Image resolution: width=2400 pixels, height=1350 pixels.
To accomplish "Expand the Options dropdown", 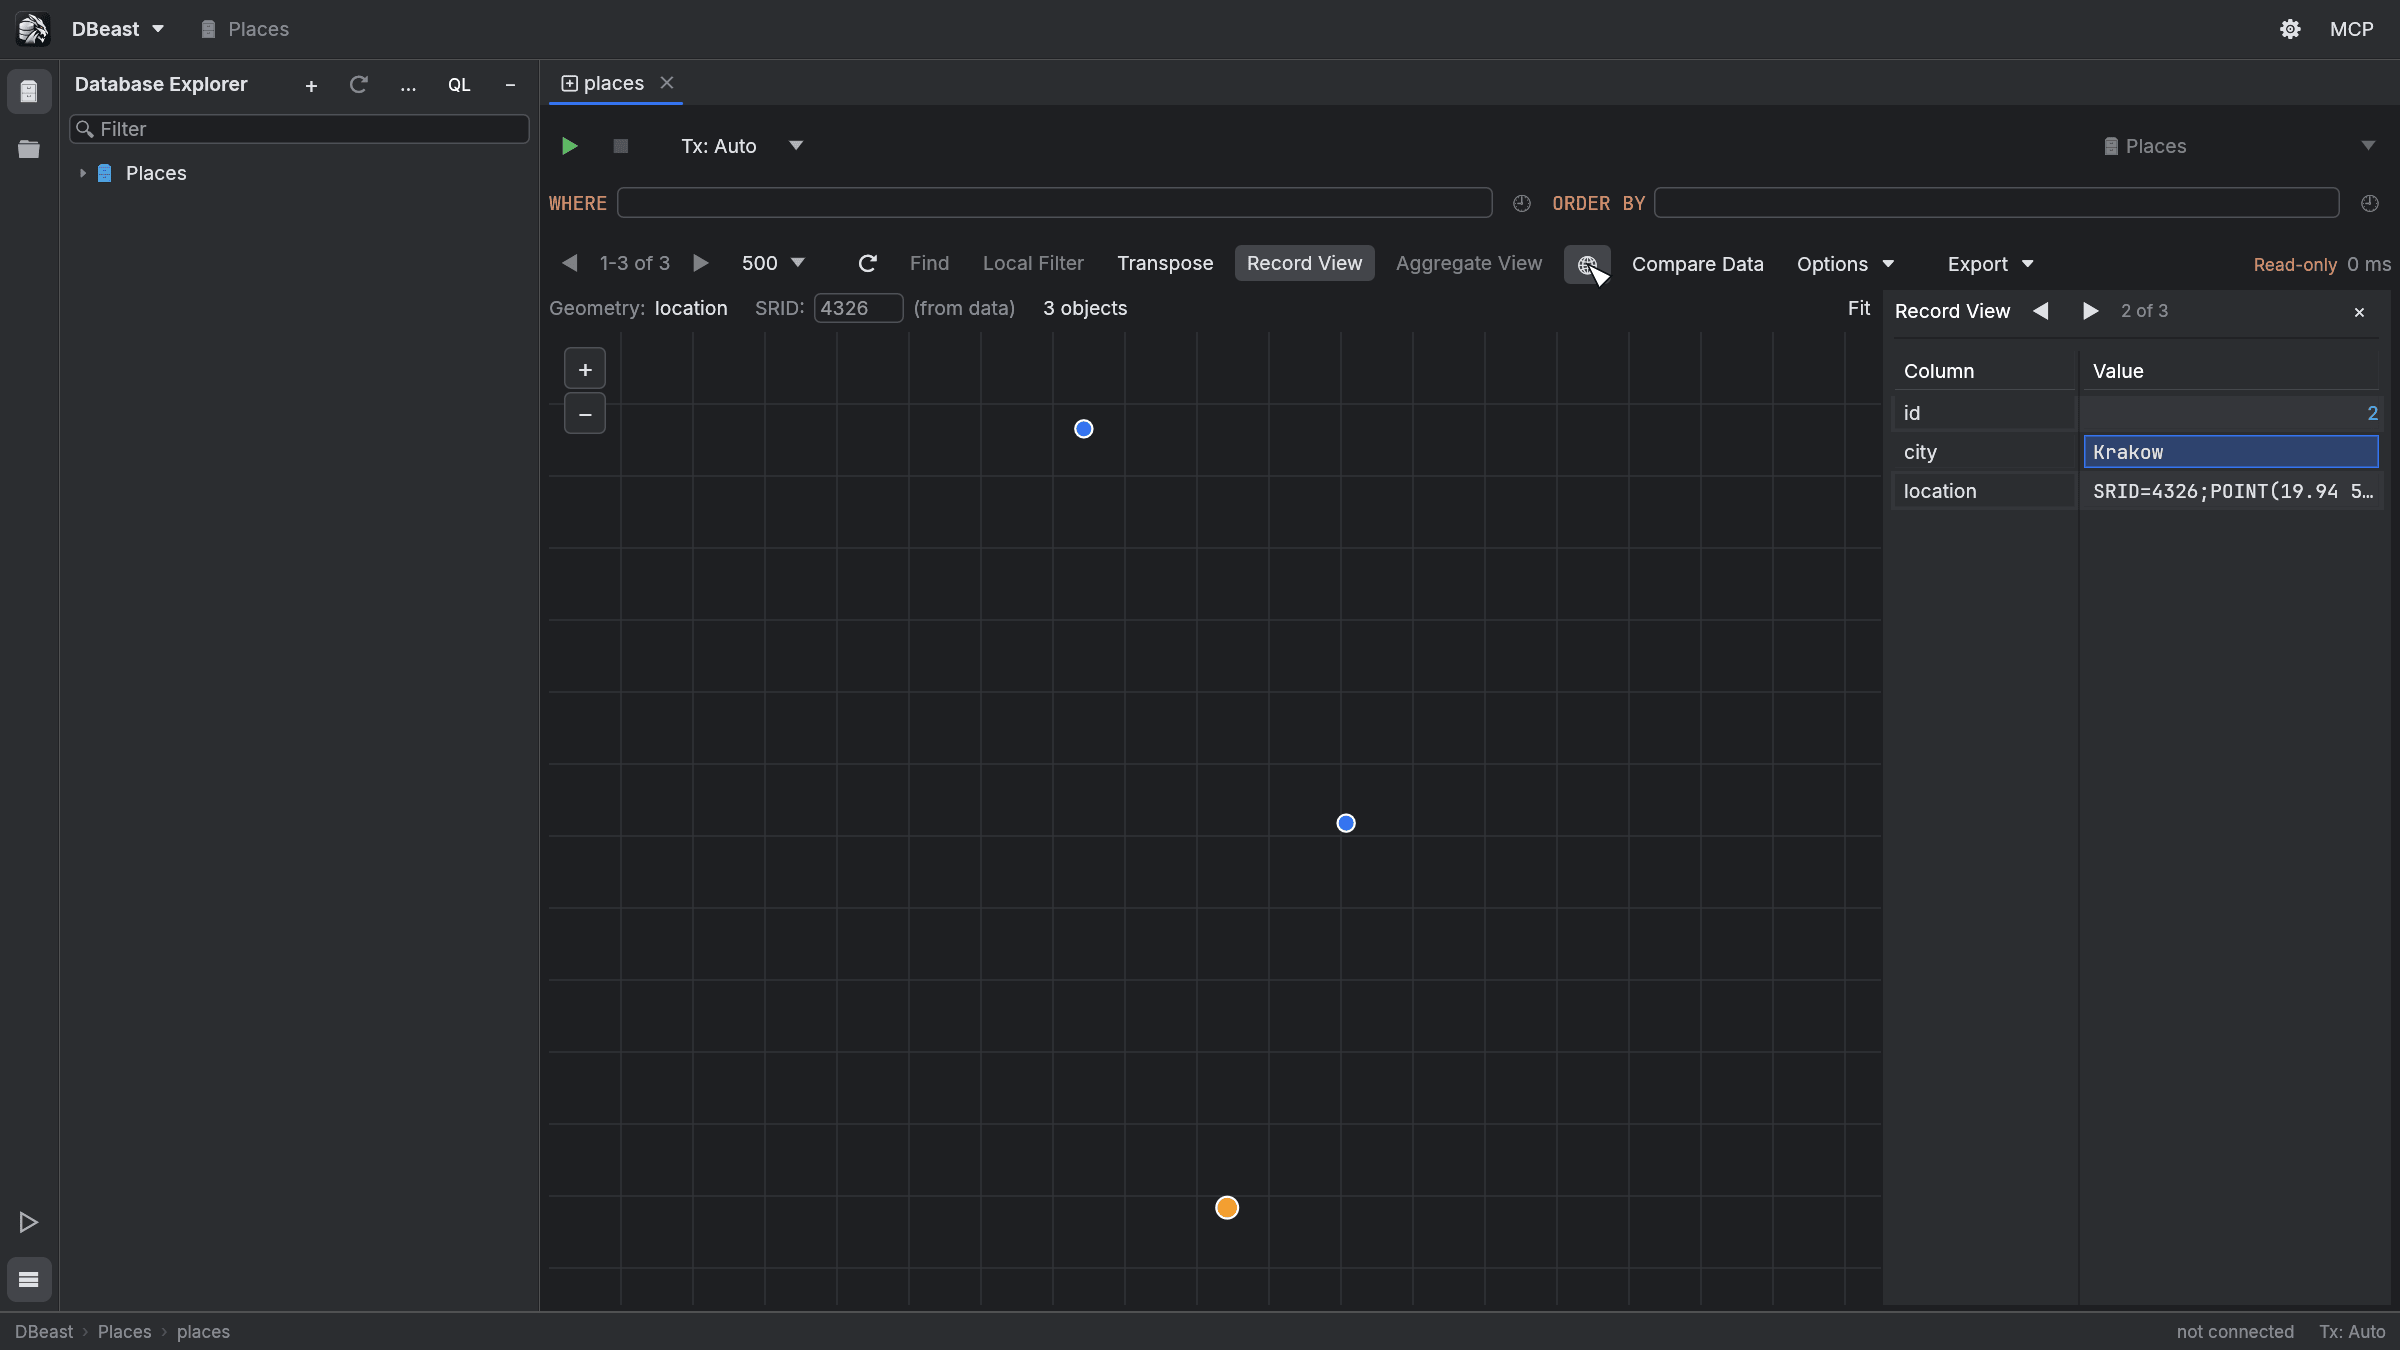I will (x=1845, y=264).
